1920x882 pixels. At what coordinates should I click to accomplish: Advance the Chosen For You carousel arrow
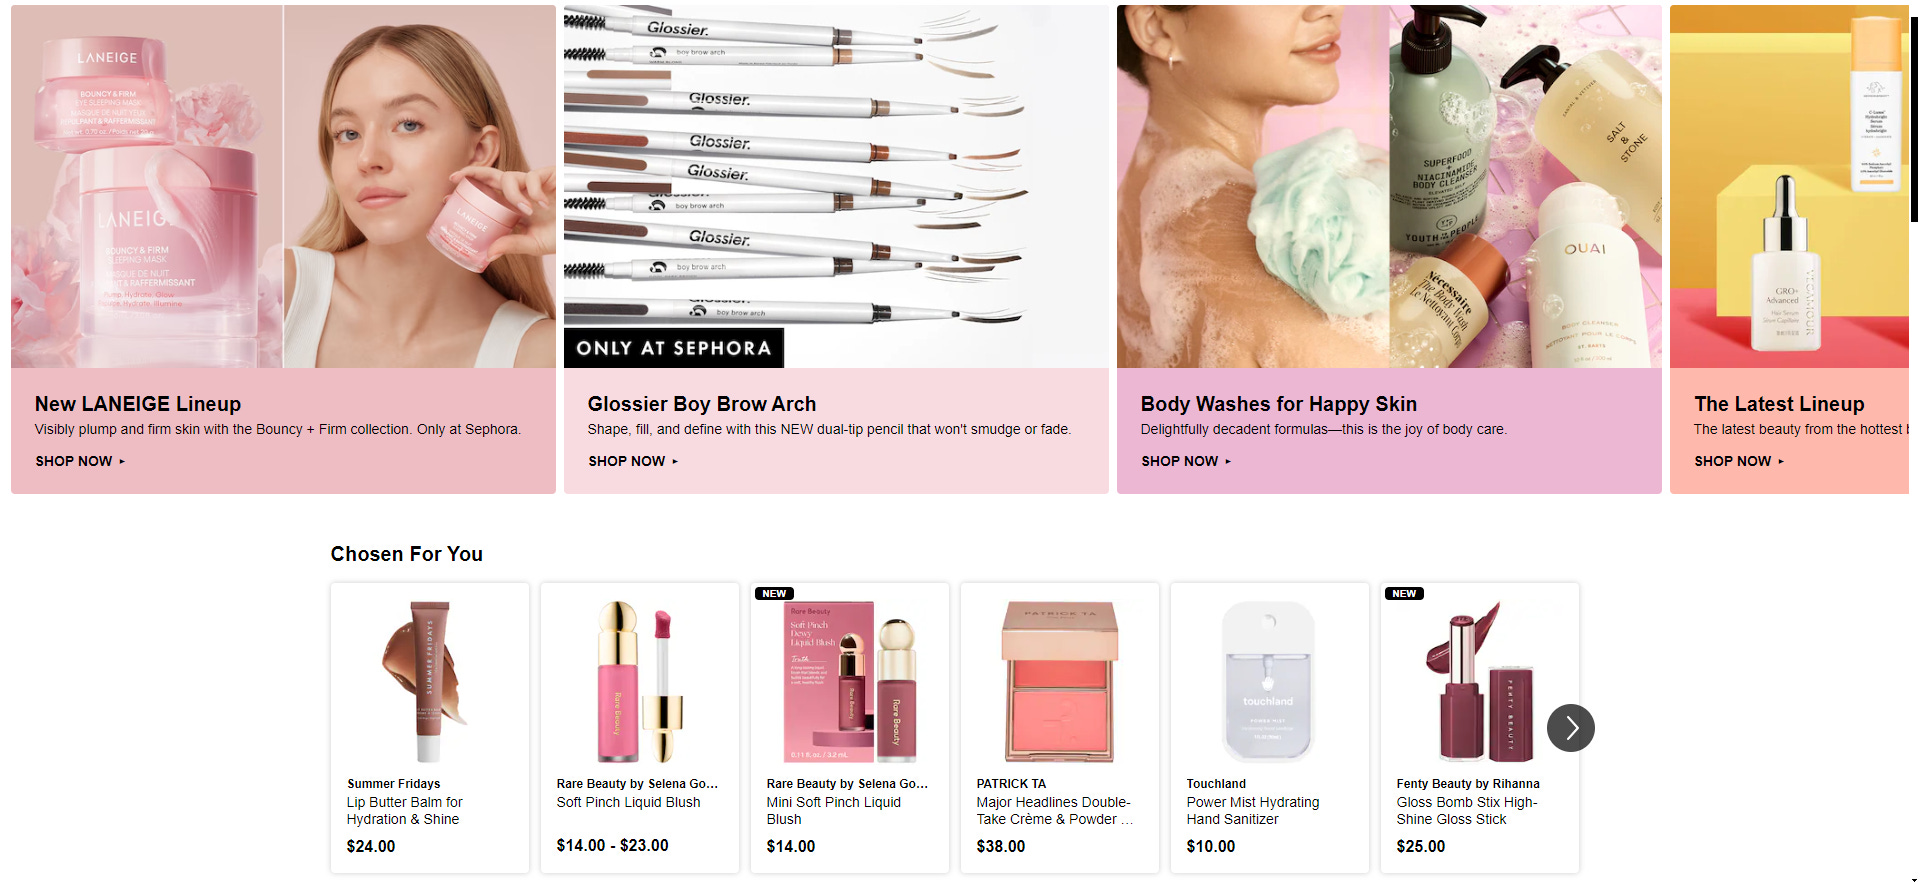1570,728
